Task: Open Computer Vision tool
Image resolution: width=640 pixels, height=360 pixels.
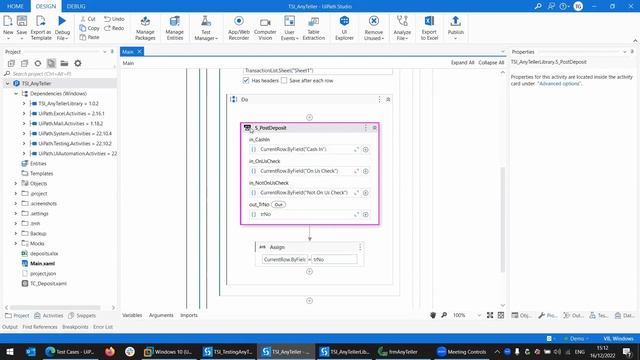Action: coord(265,28)
